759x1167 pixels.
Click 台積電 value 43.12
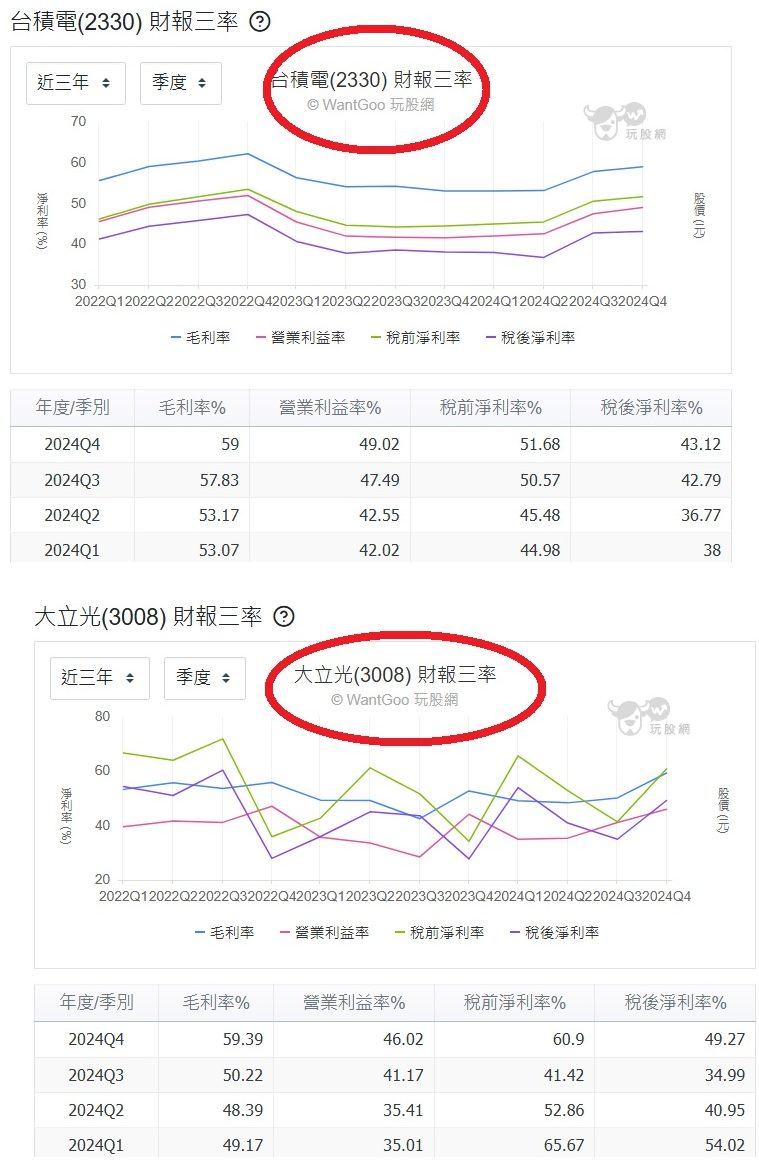click(701, 444)
